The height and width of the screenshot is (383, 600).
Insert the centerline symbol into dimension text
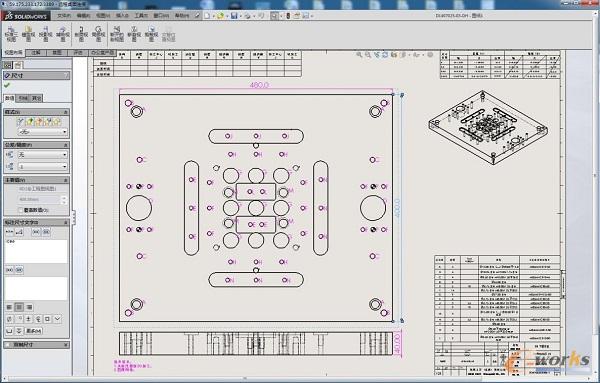click(x=38, y=319)
